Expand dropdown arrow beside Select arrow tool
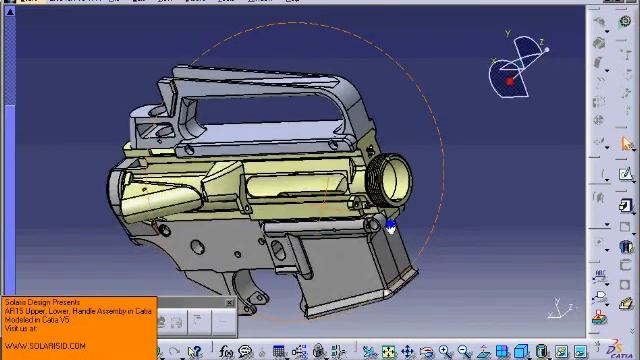 [x=633, y=149]
